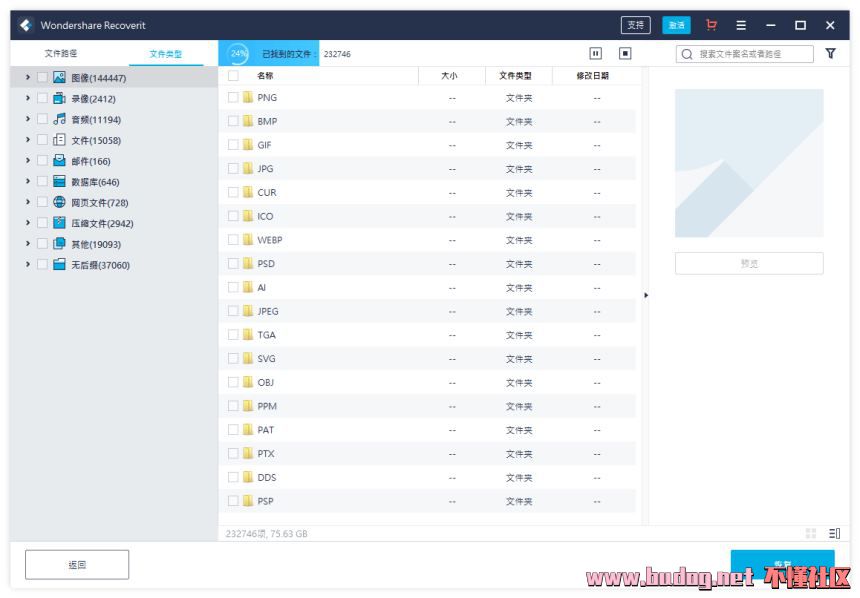Click the WEBP folder icon
The image size is (860, 598).
coord(248,240)
